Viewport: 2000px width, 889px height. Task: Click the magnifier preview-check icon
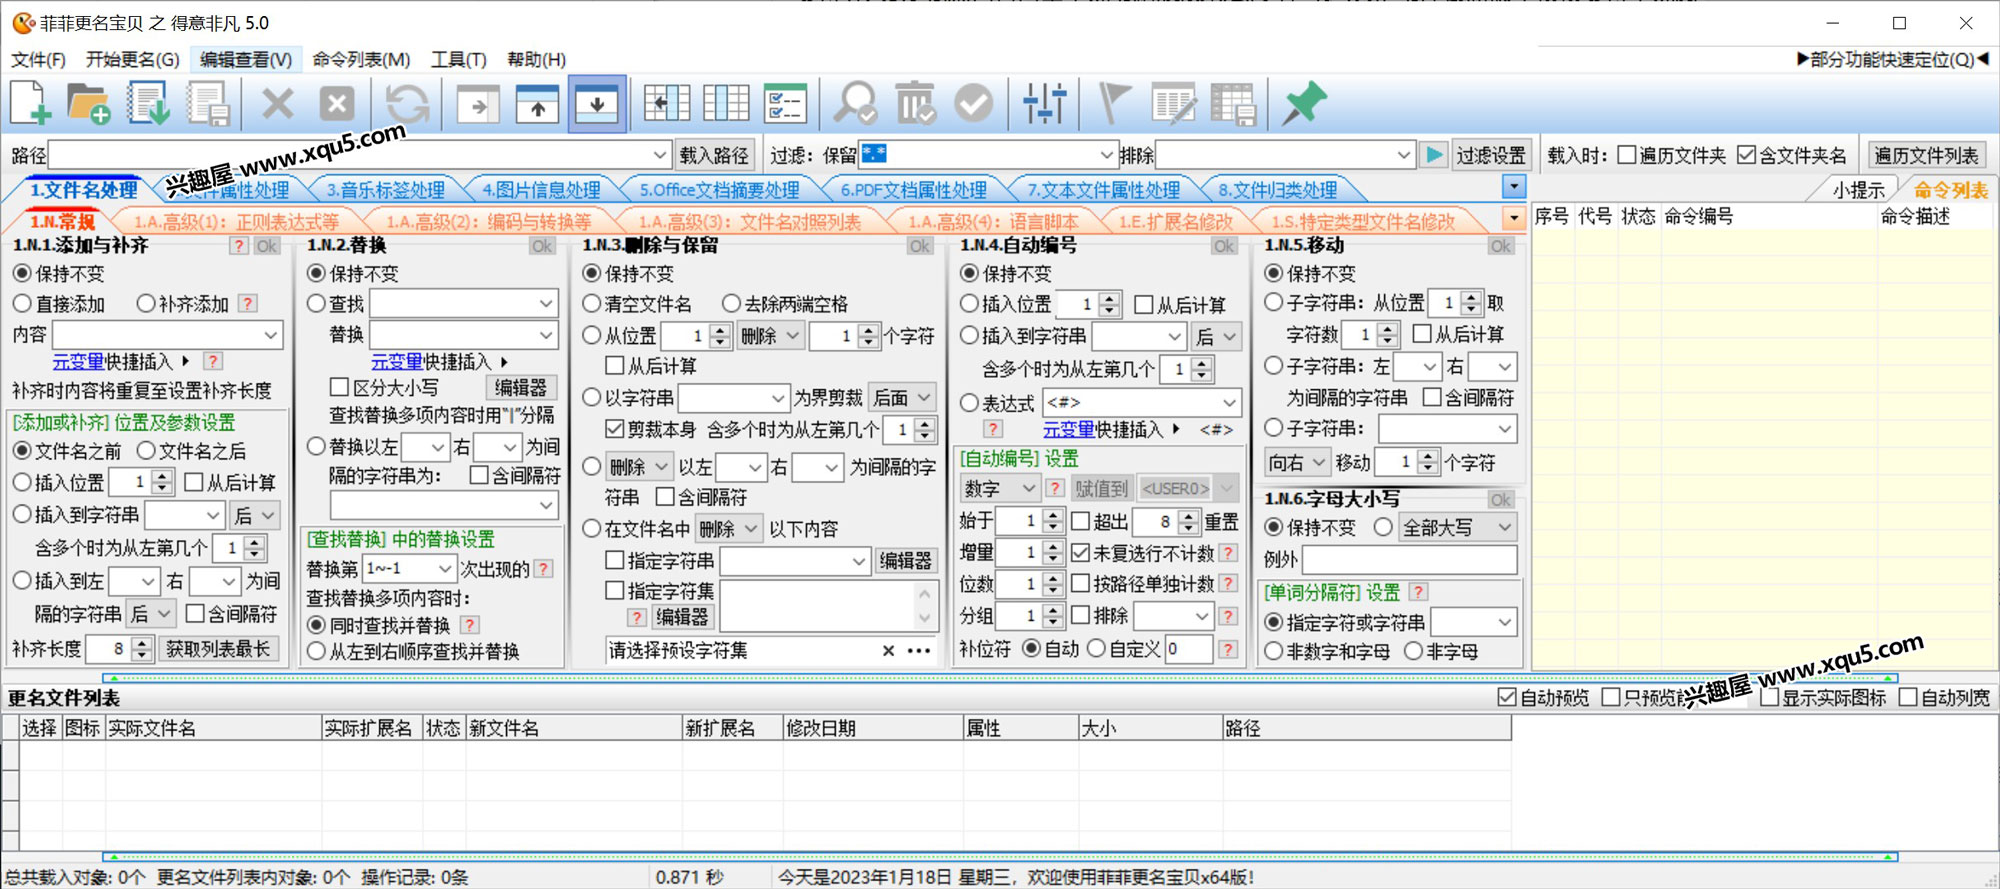(856, 103)
